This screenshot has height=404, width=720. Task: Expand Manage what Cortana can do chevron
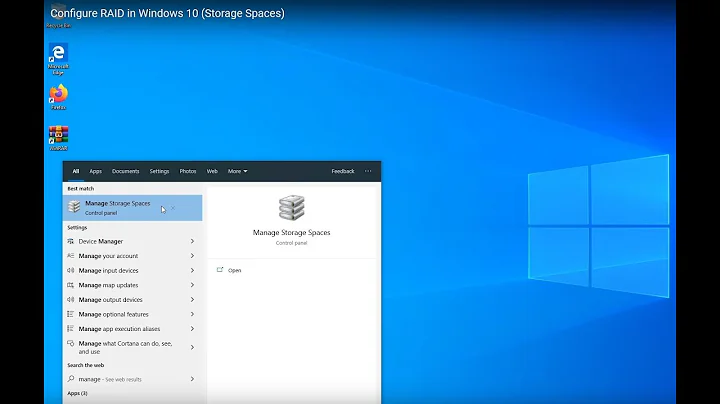coord(192,348)
